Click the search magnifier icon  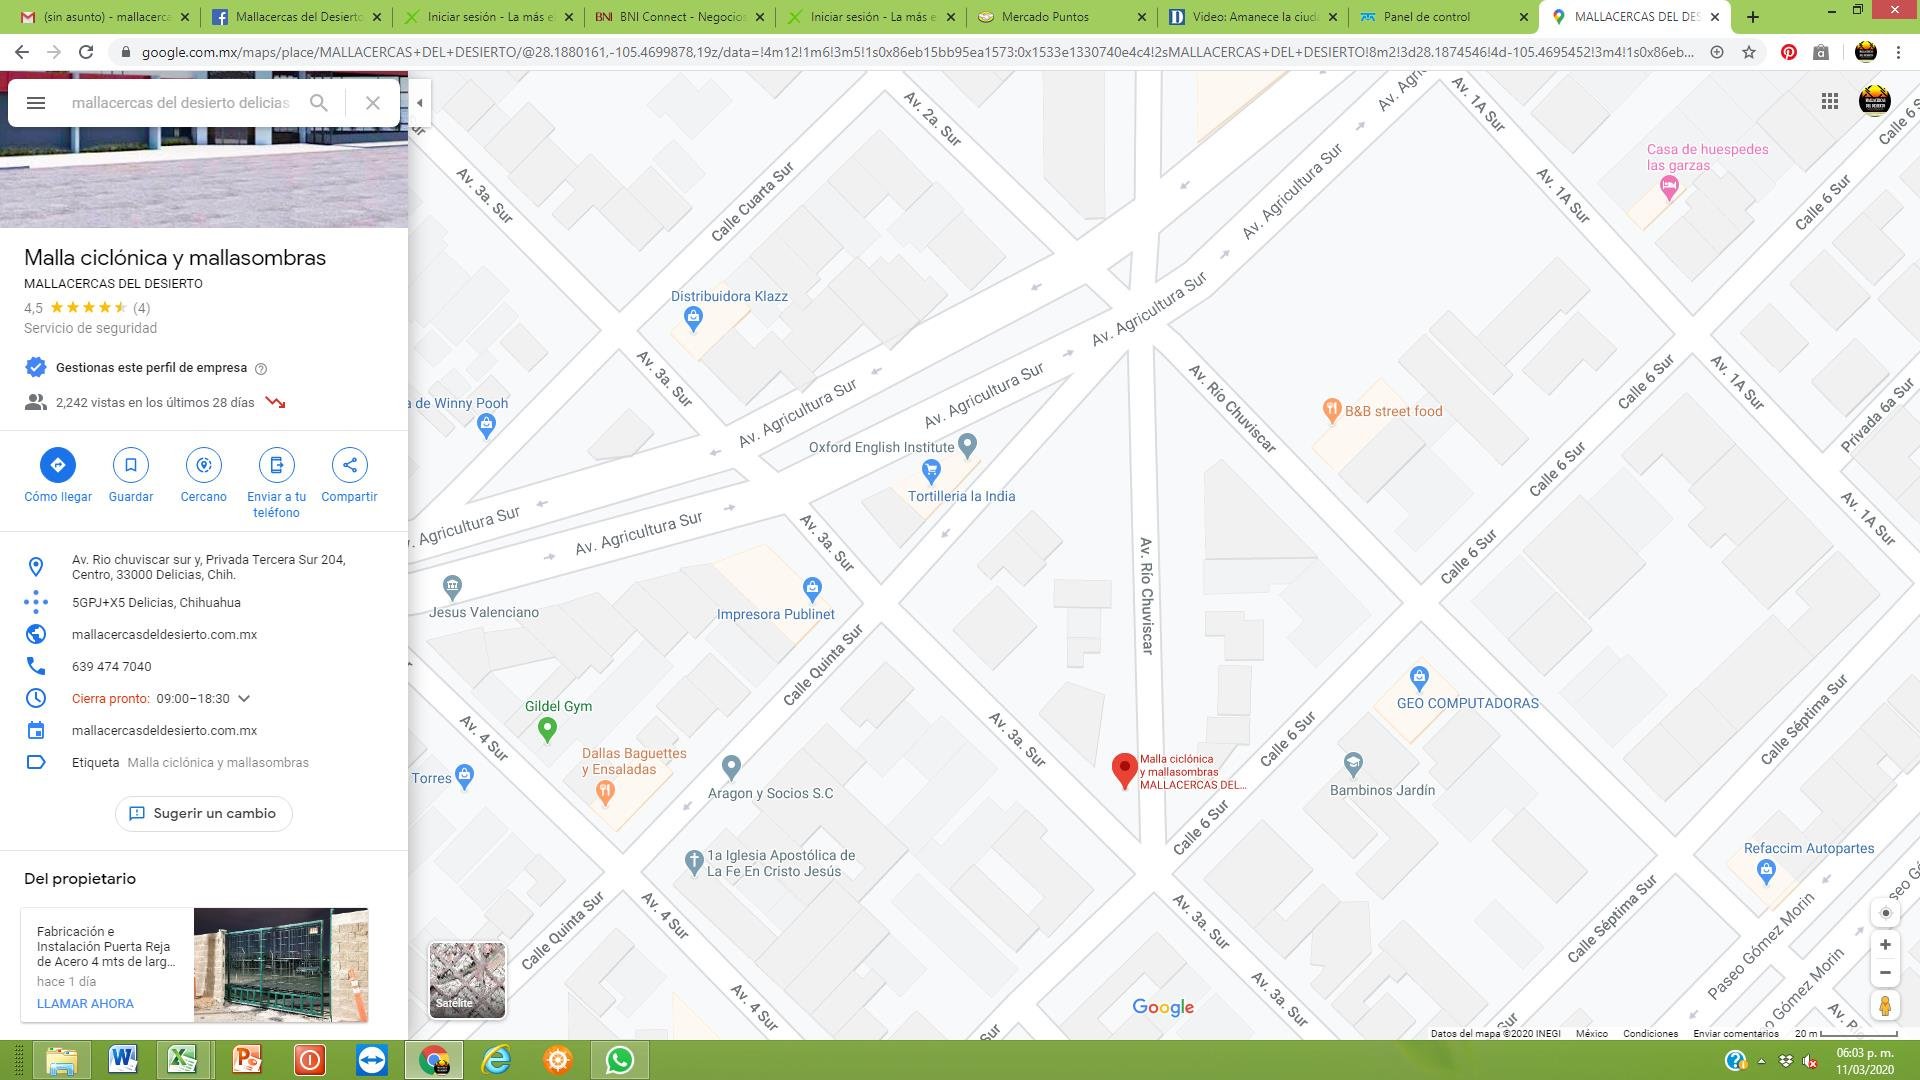click(x=319, y=103)
